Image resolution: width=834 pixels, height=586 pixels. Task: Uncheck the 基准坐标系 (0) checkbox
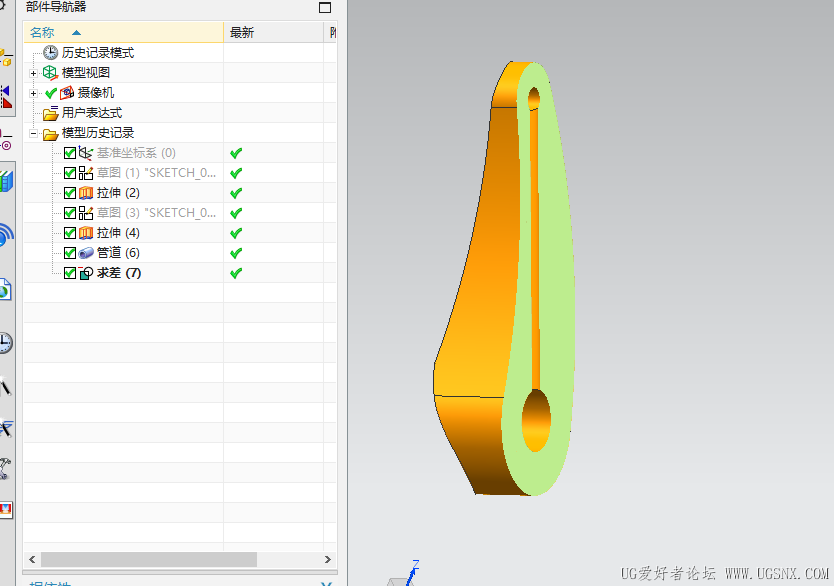tap(70, 153)
